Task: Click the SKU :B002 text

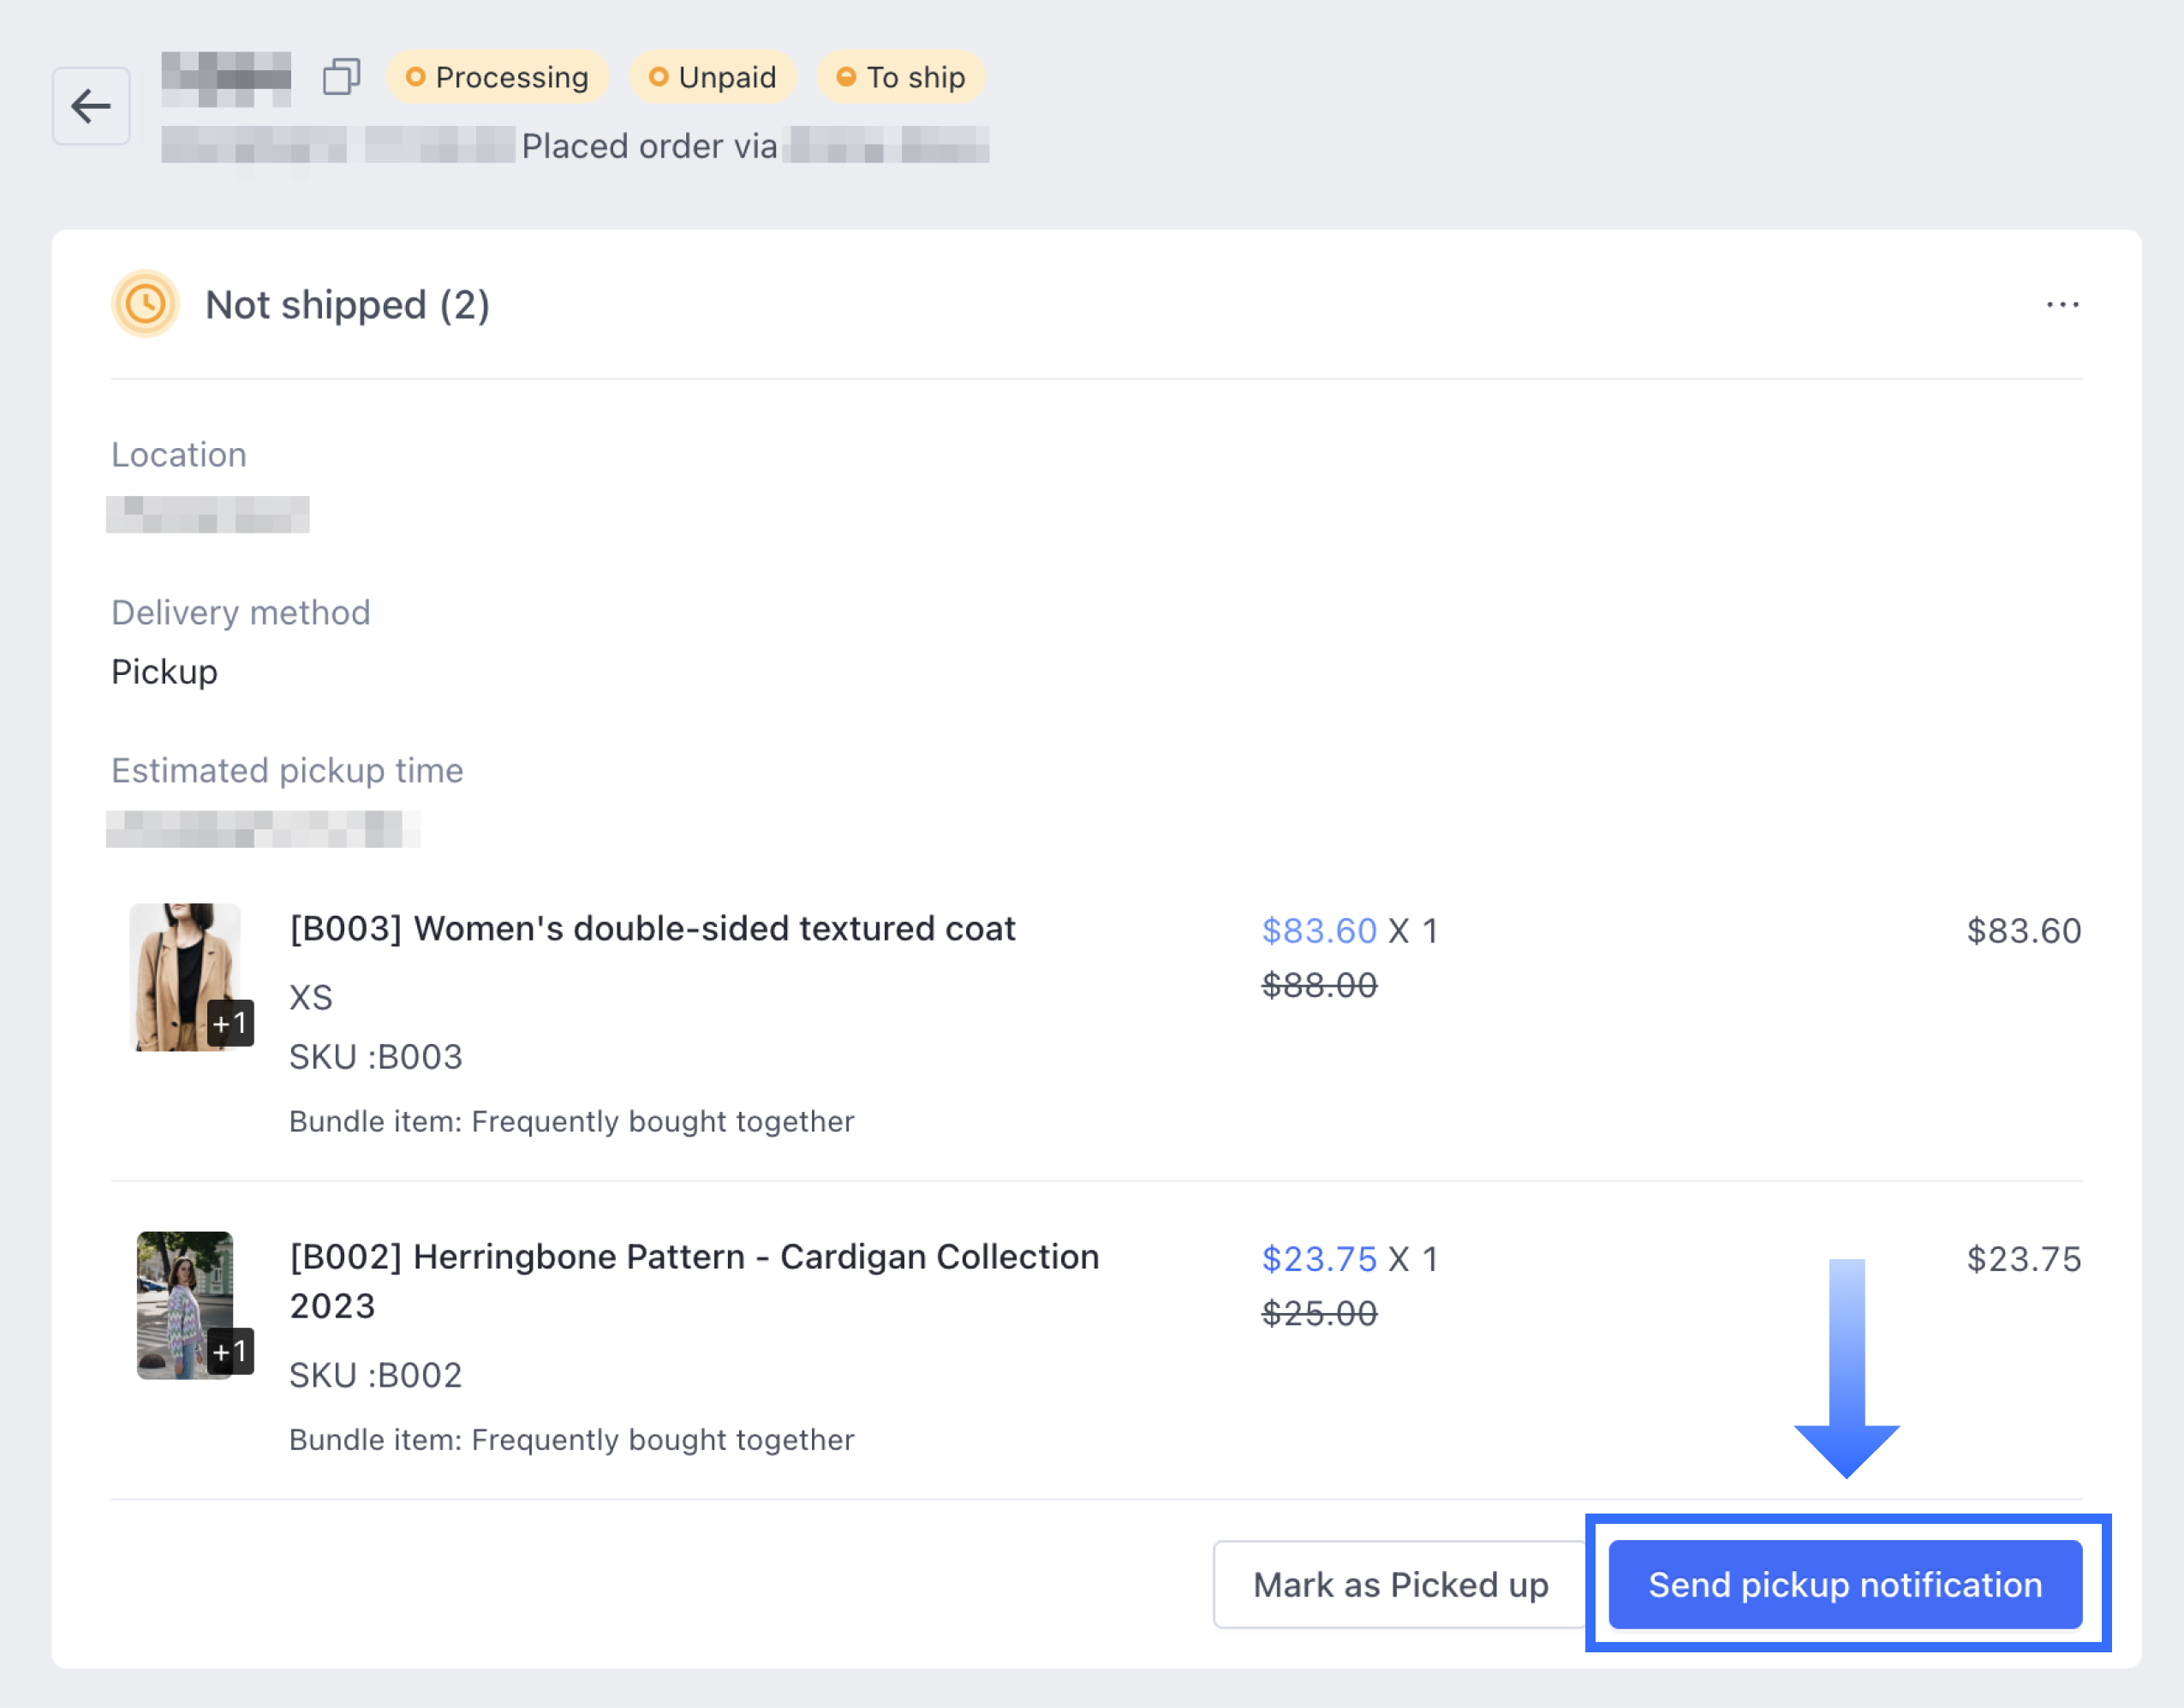Action: (x=375, y=1374)
